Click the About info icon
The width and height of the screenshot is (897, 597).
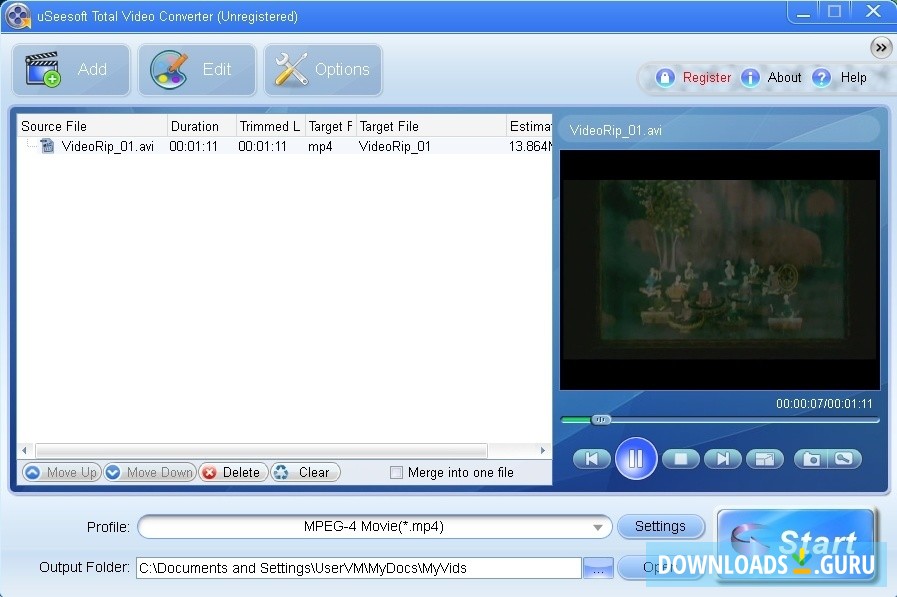tap(750, 77)
